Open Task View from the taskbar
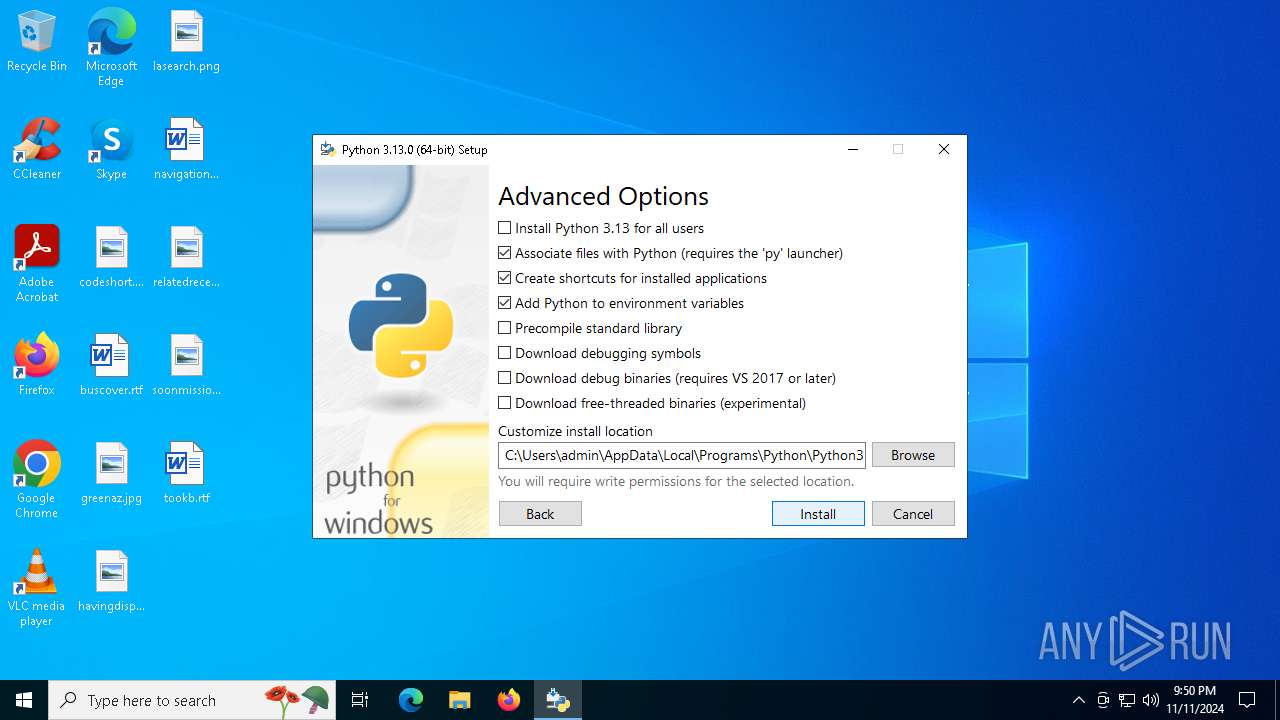This screenshot has width=1280, height=720. (360, 700)
